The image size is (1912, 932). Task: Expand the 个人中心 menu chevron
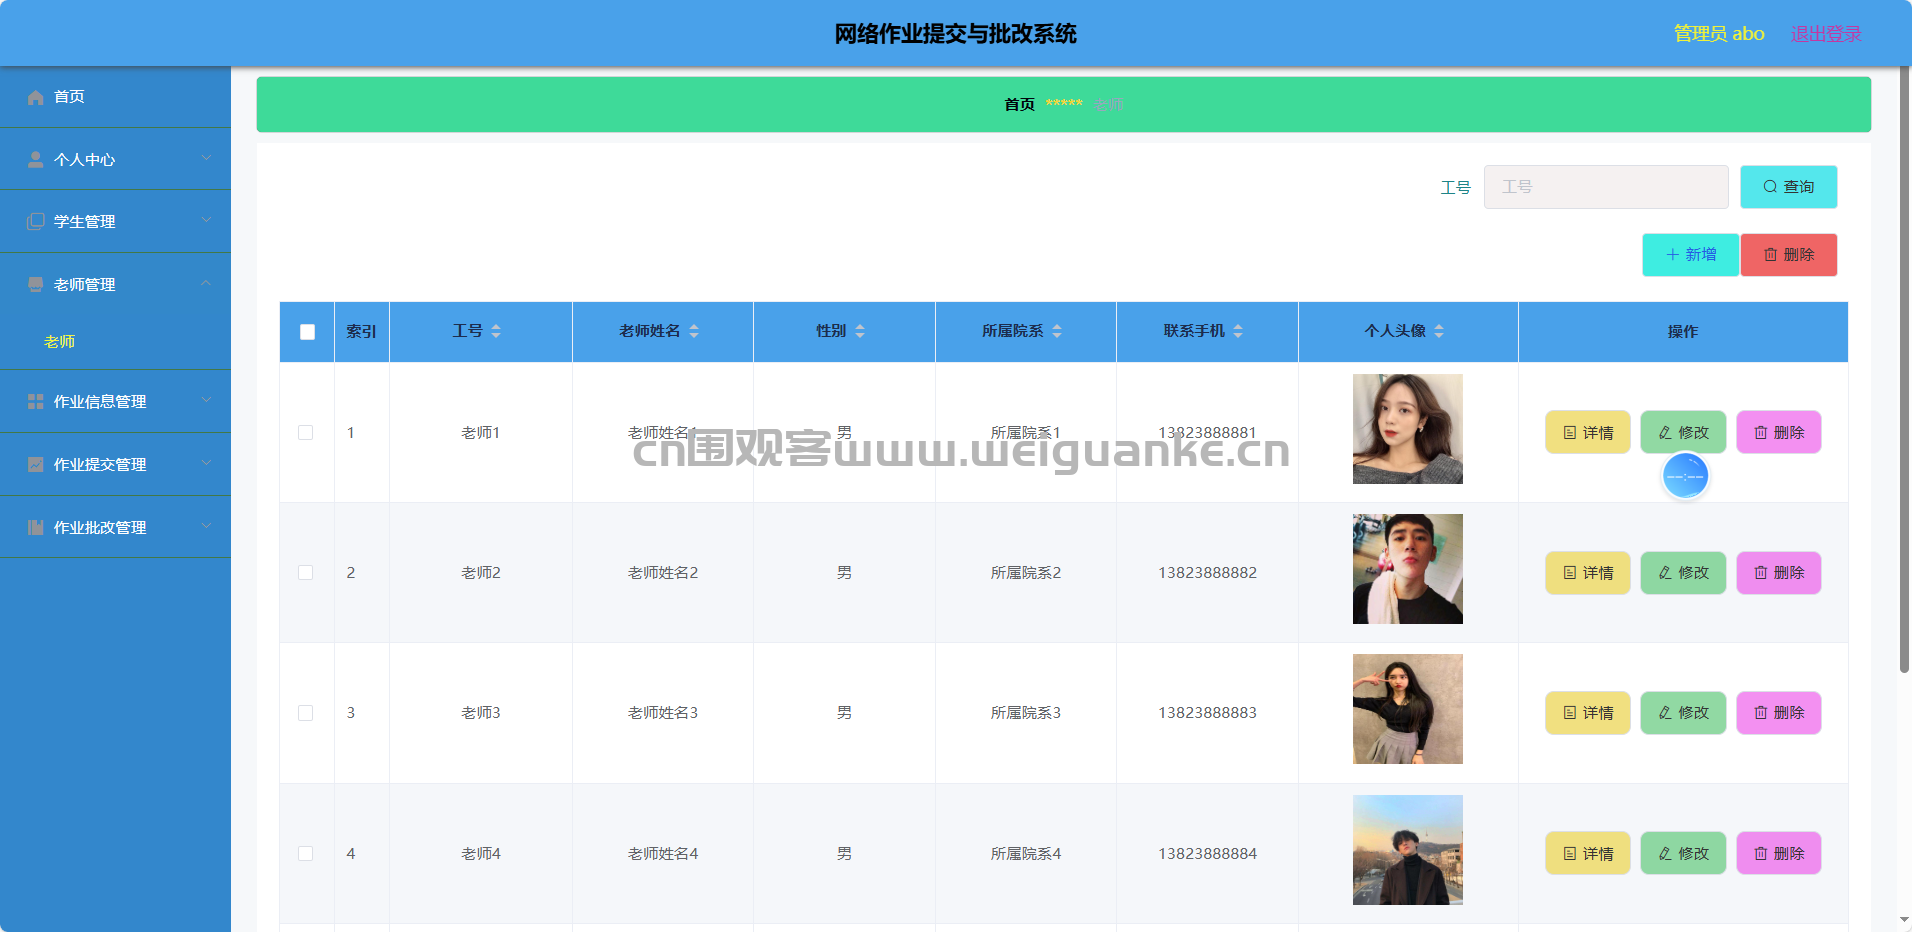pos(206,158)
